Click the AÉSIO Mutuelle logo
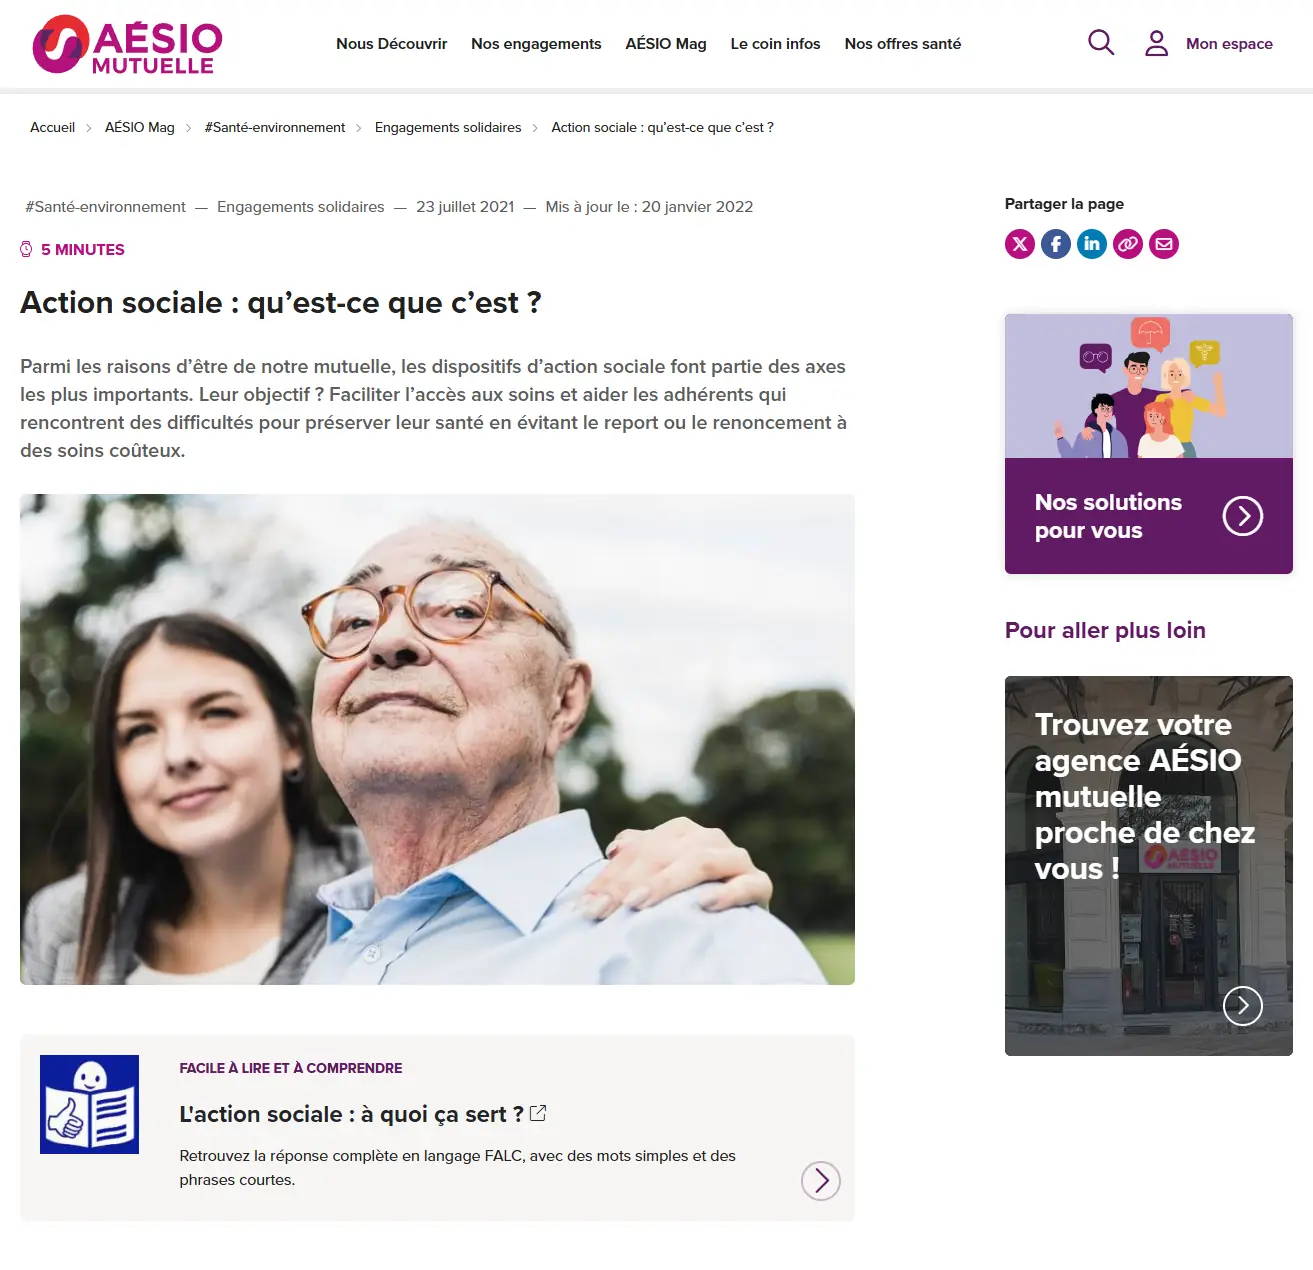This screenshot has width=1313, height=1270. coord(127,44)
